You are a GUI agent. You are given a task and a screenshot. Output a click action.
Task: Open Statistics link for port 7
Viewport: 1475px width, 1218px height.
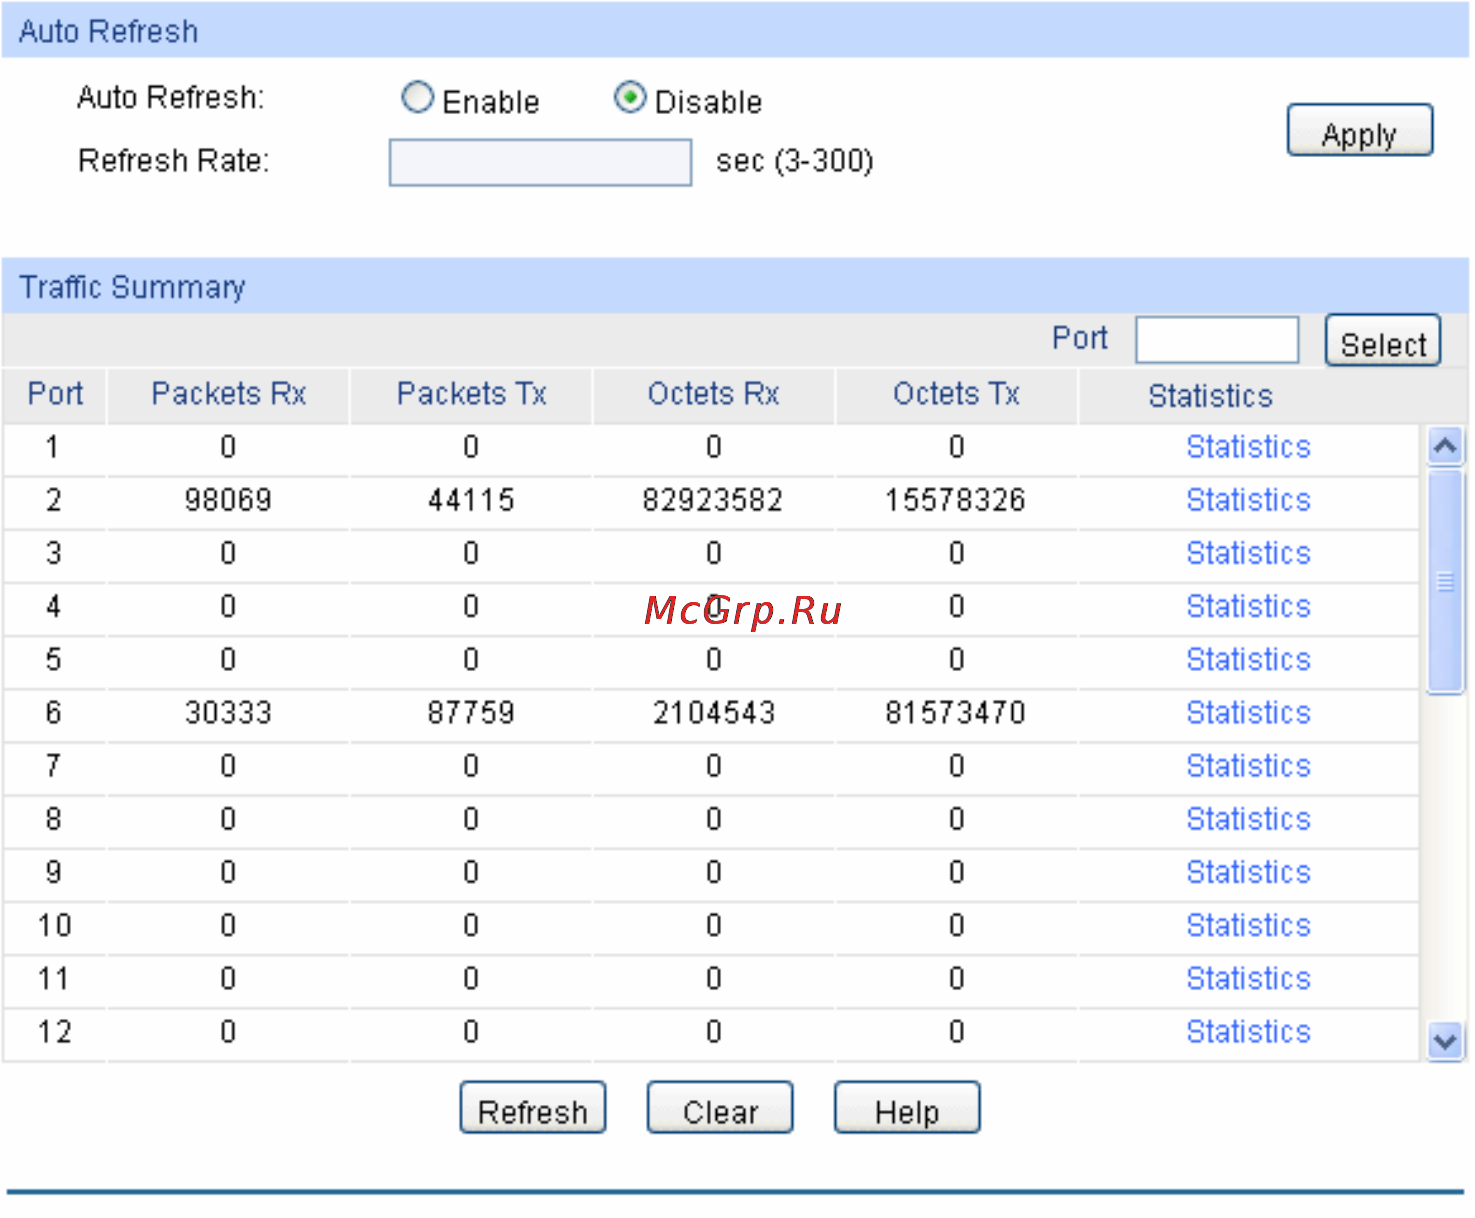[x=1248, y=766]
